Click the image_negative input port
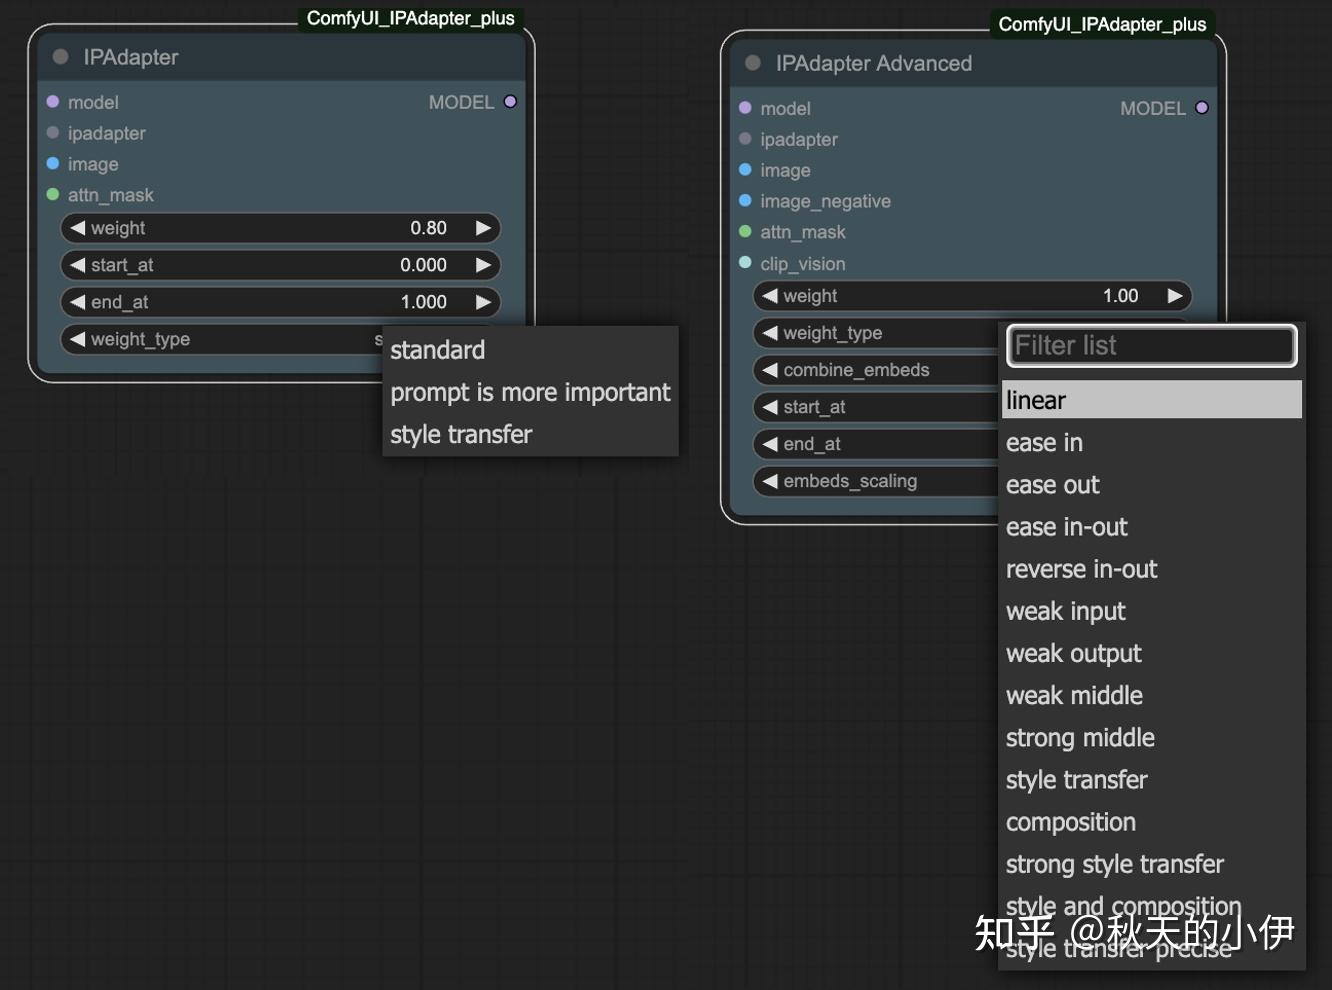This screenshot has height=990, width=1332. (746, 201)
